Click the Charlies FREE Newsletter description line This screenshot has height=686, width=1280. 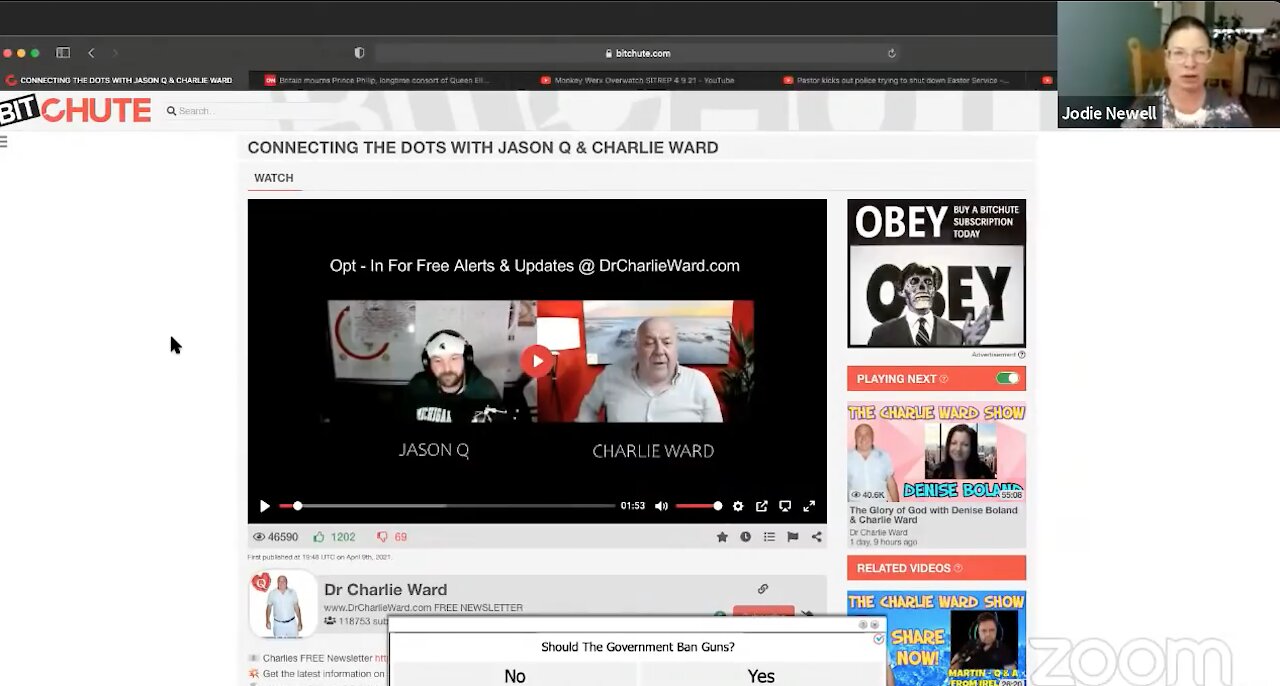pyautogui.click(x=318, y=658)
